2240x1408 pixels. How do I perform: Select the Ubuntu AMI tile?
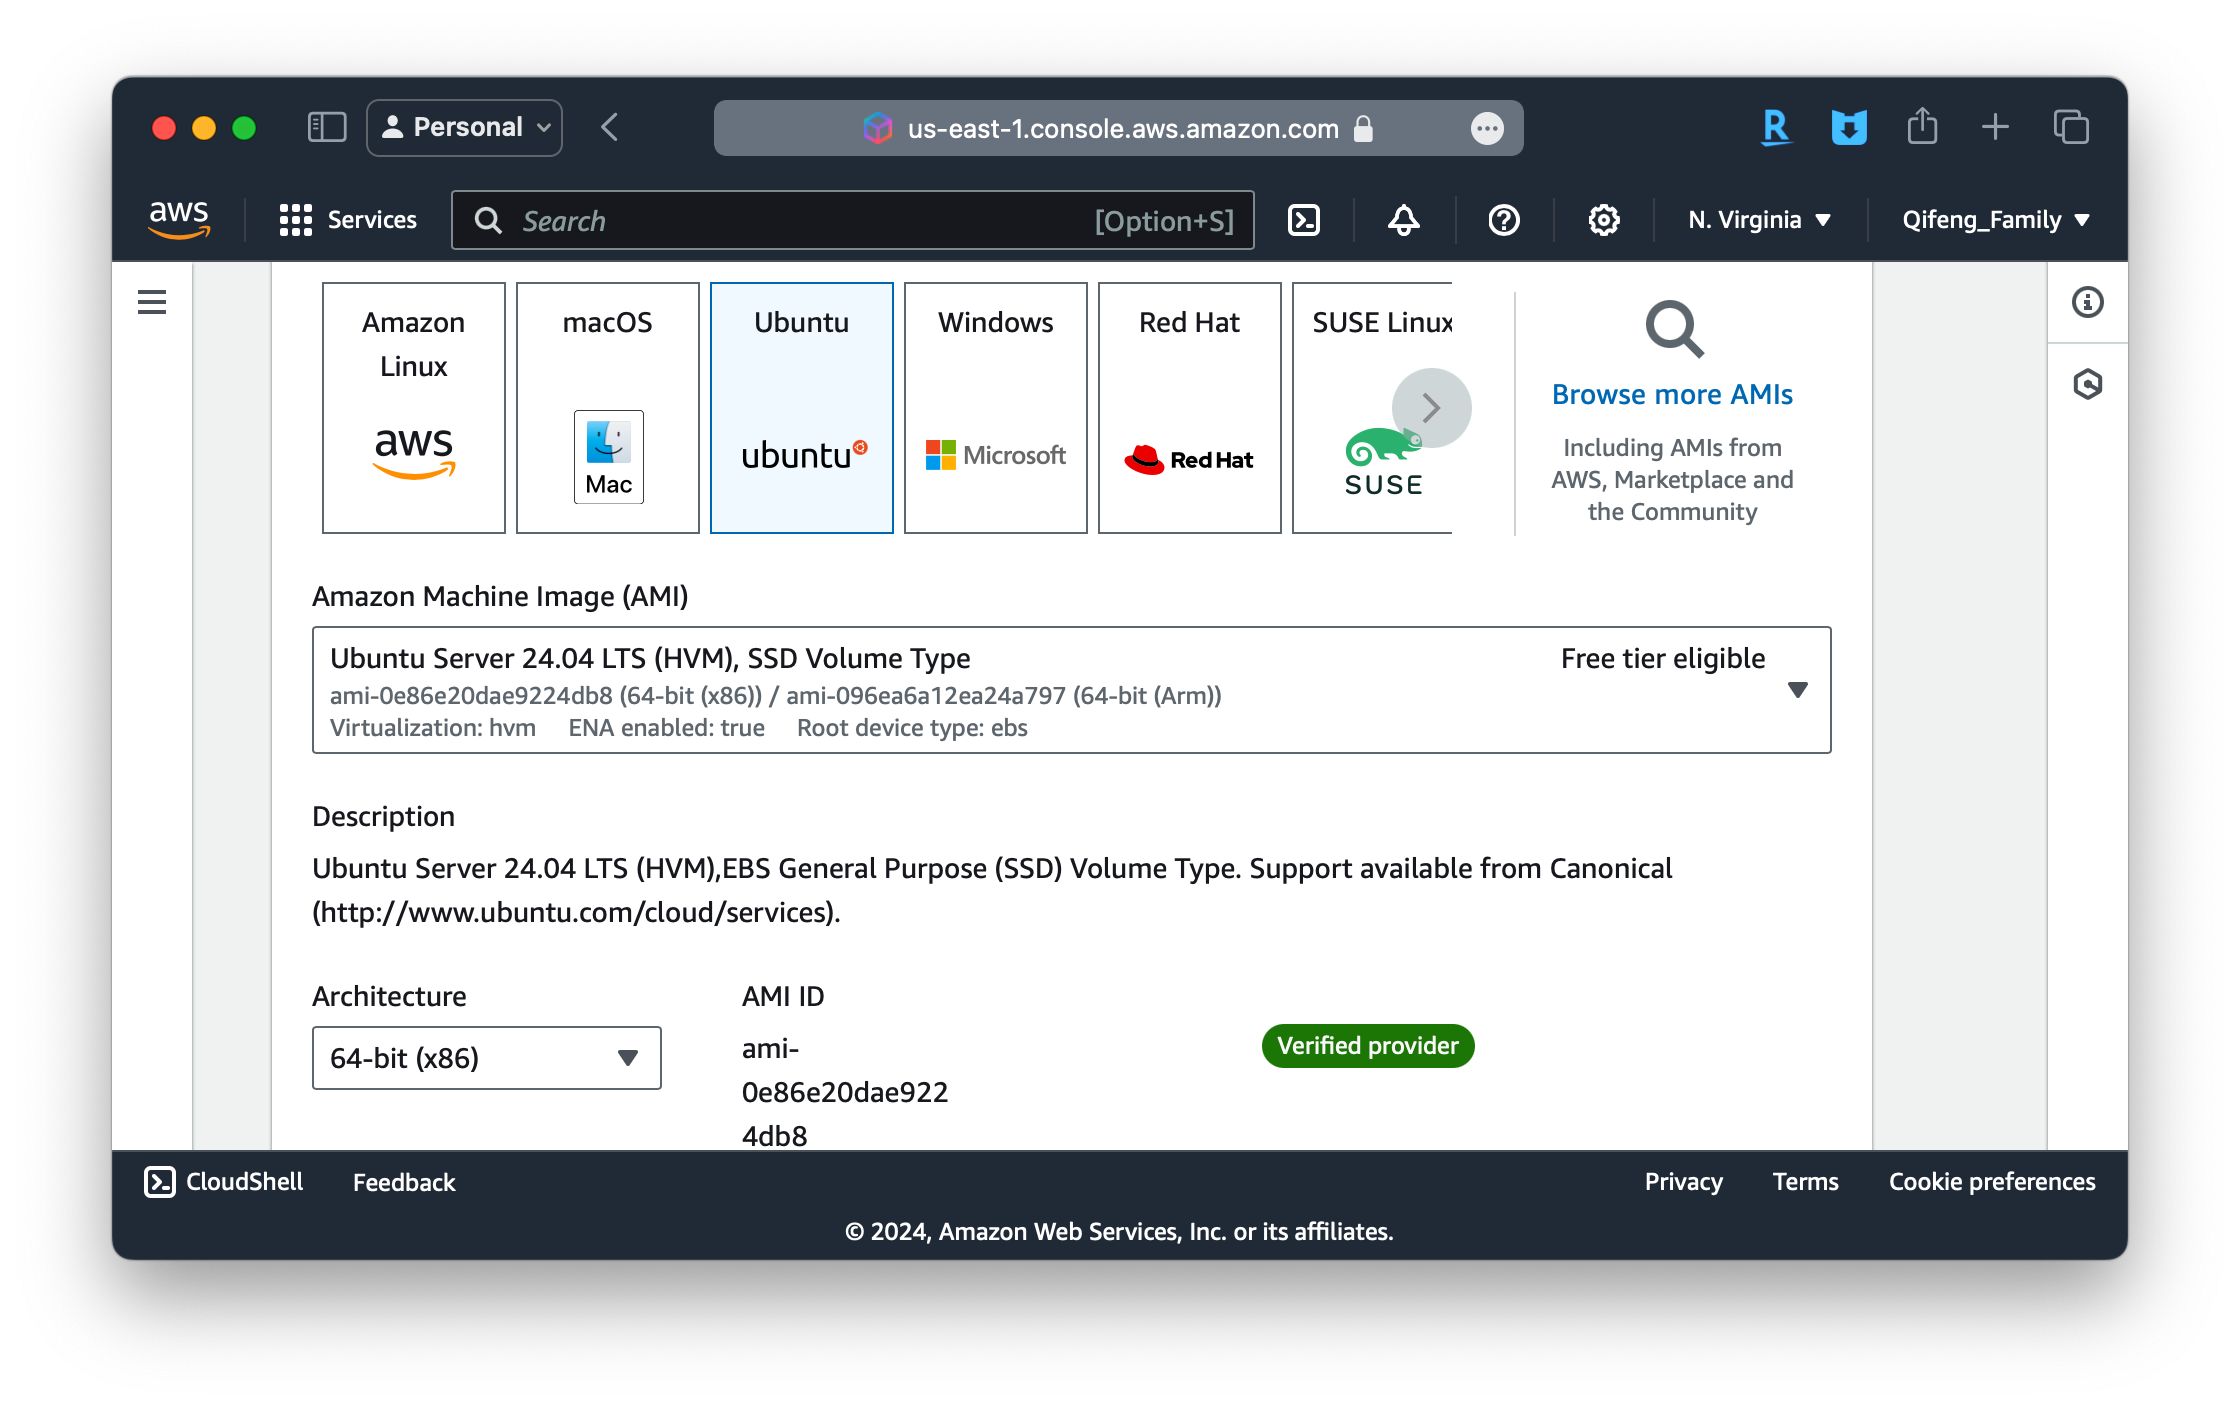(x=802, y=408)
